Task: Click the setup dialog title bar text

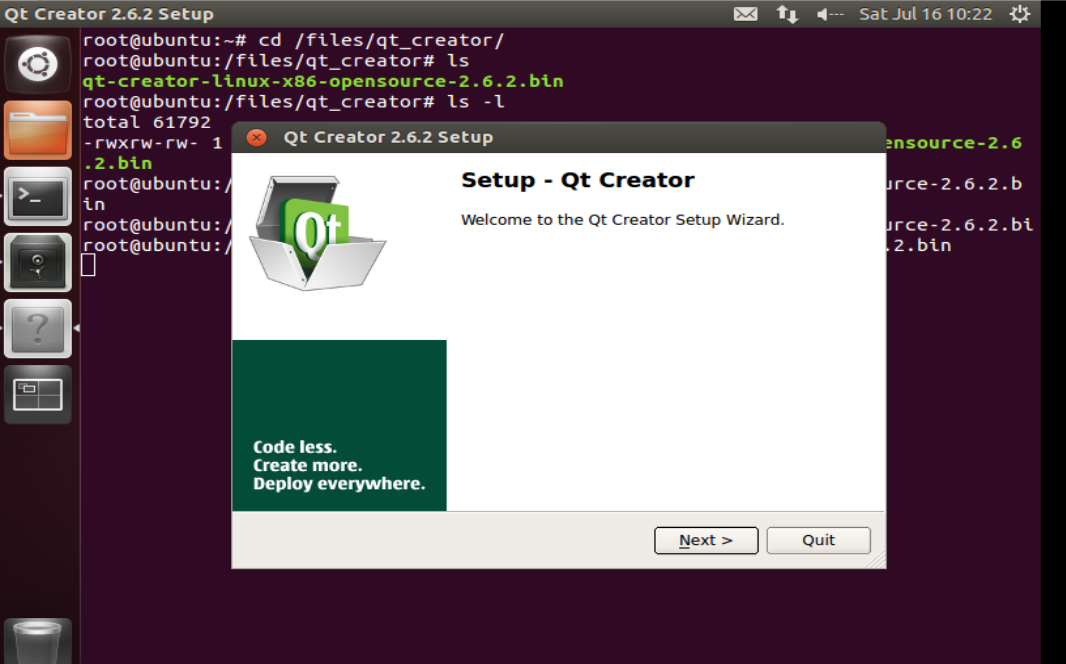Action: (388, 137)
